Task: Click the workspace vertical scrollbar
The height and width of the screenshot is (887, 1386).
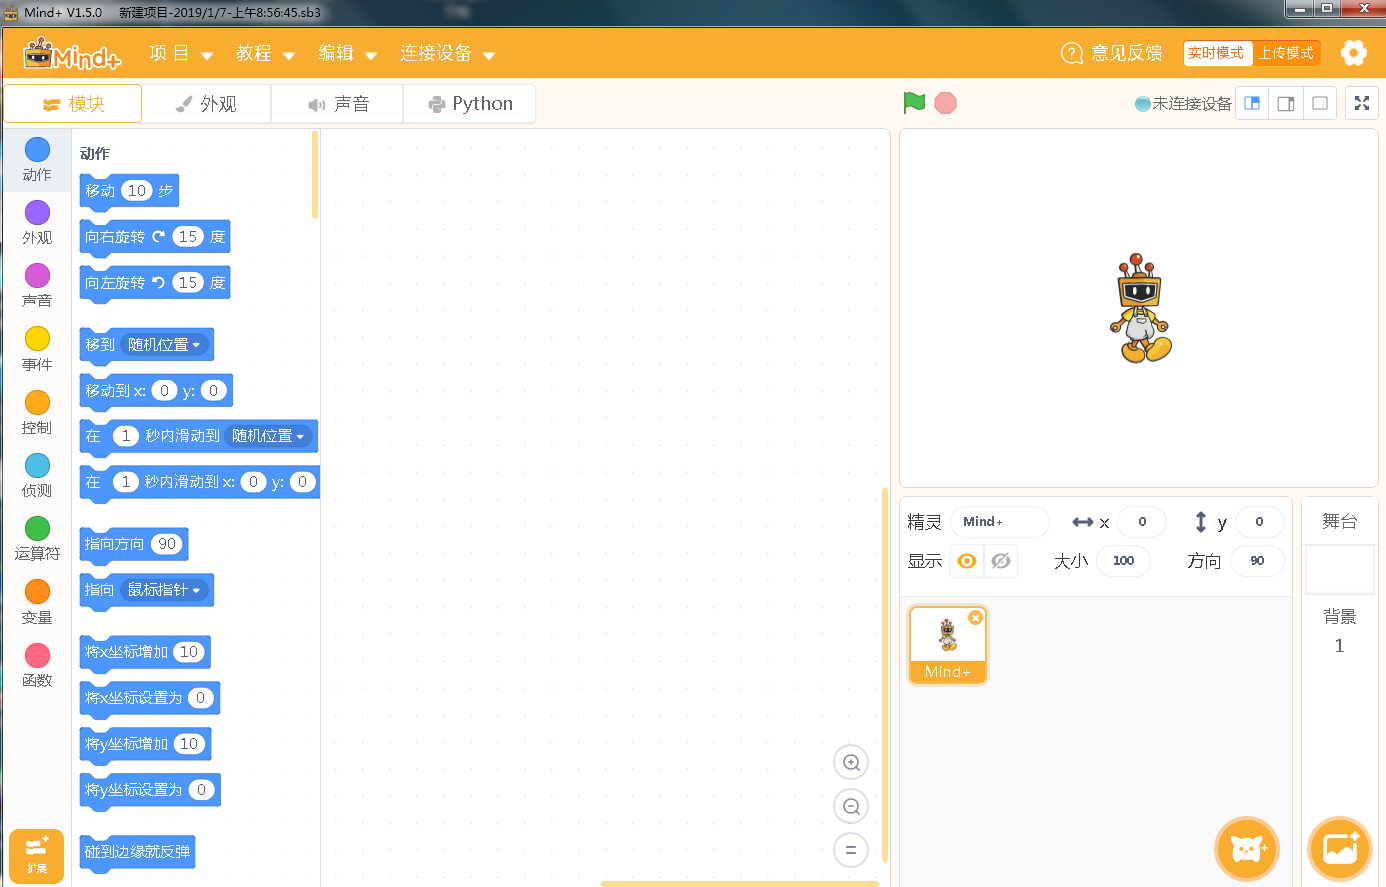Action: [x=884, y=675]
